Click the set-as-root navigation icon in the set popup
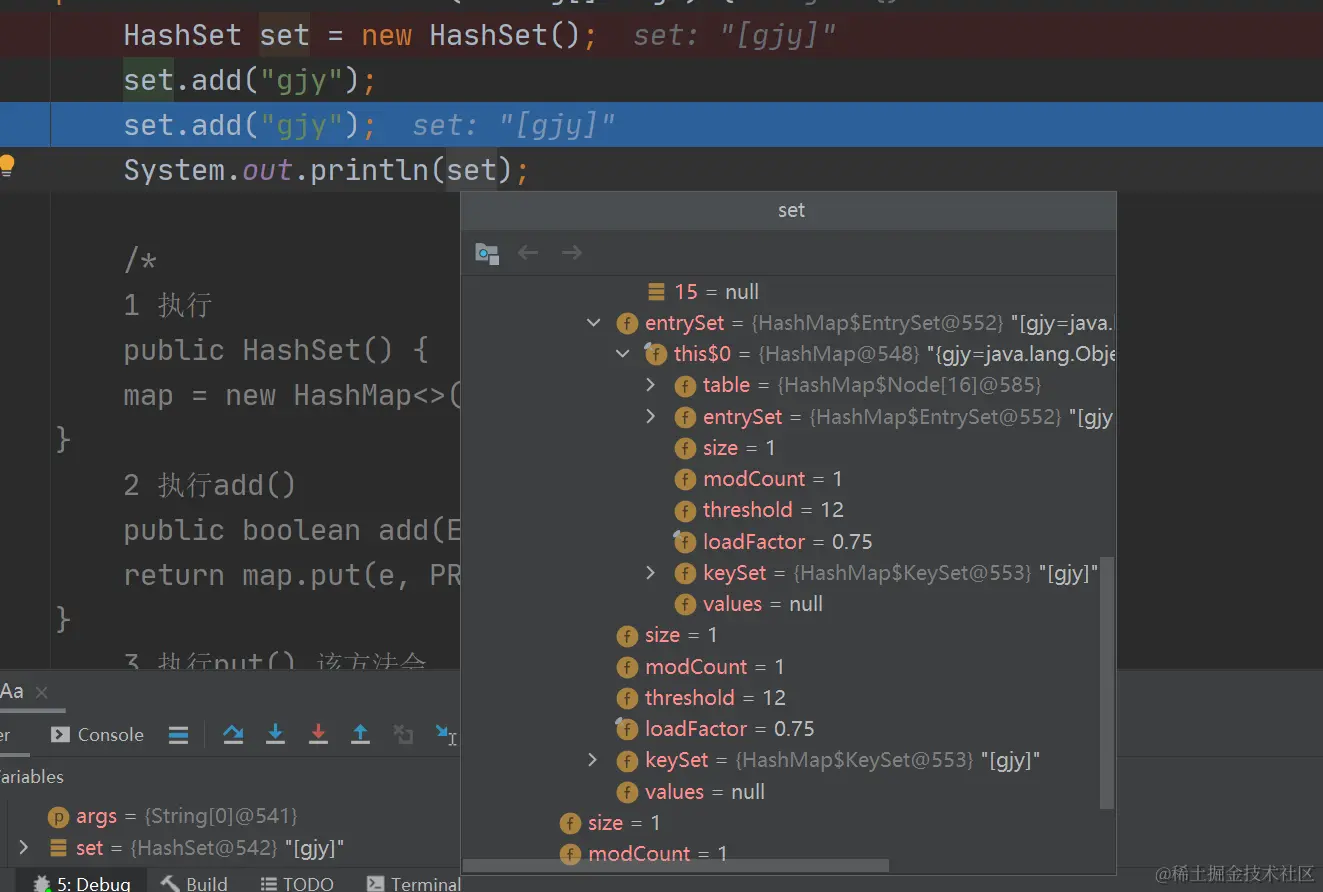This screenshot has height=892, width=1323. point(487,253)
